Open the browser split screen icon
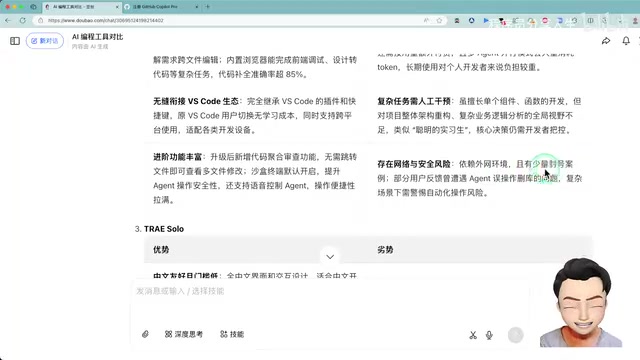The width and height of the screenshot is (640, 360). 590,20
